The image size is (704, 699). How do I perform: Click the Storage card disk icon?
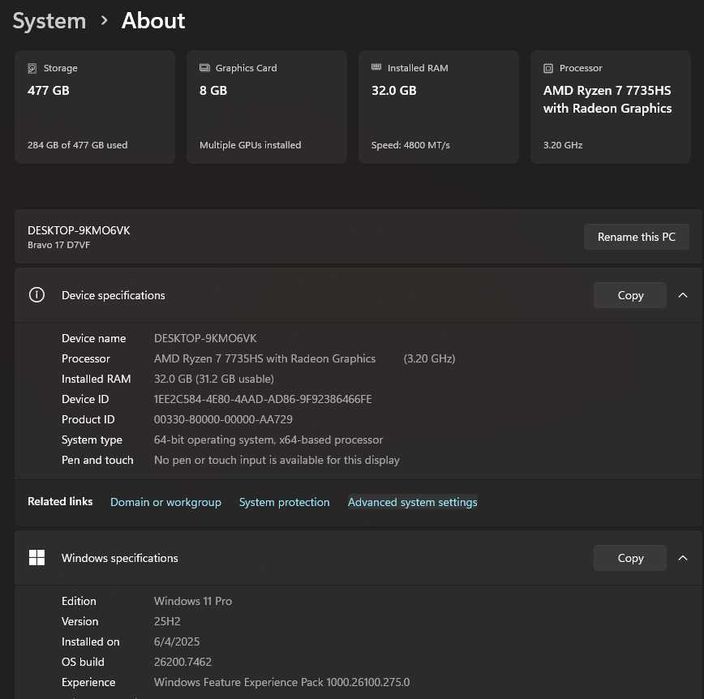(32, 68)
